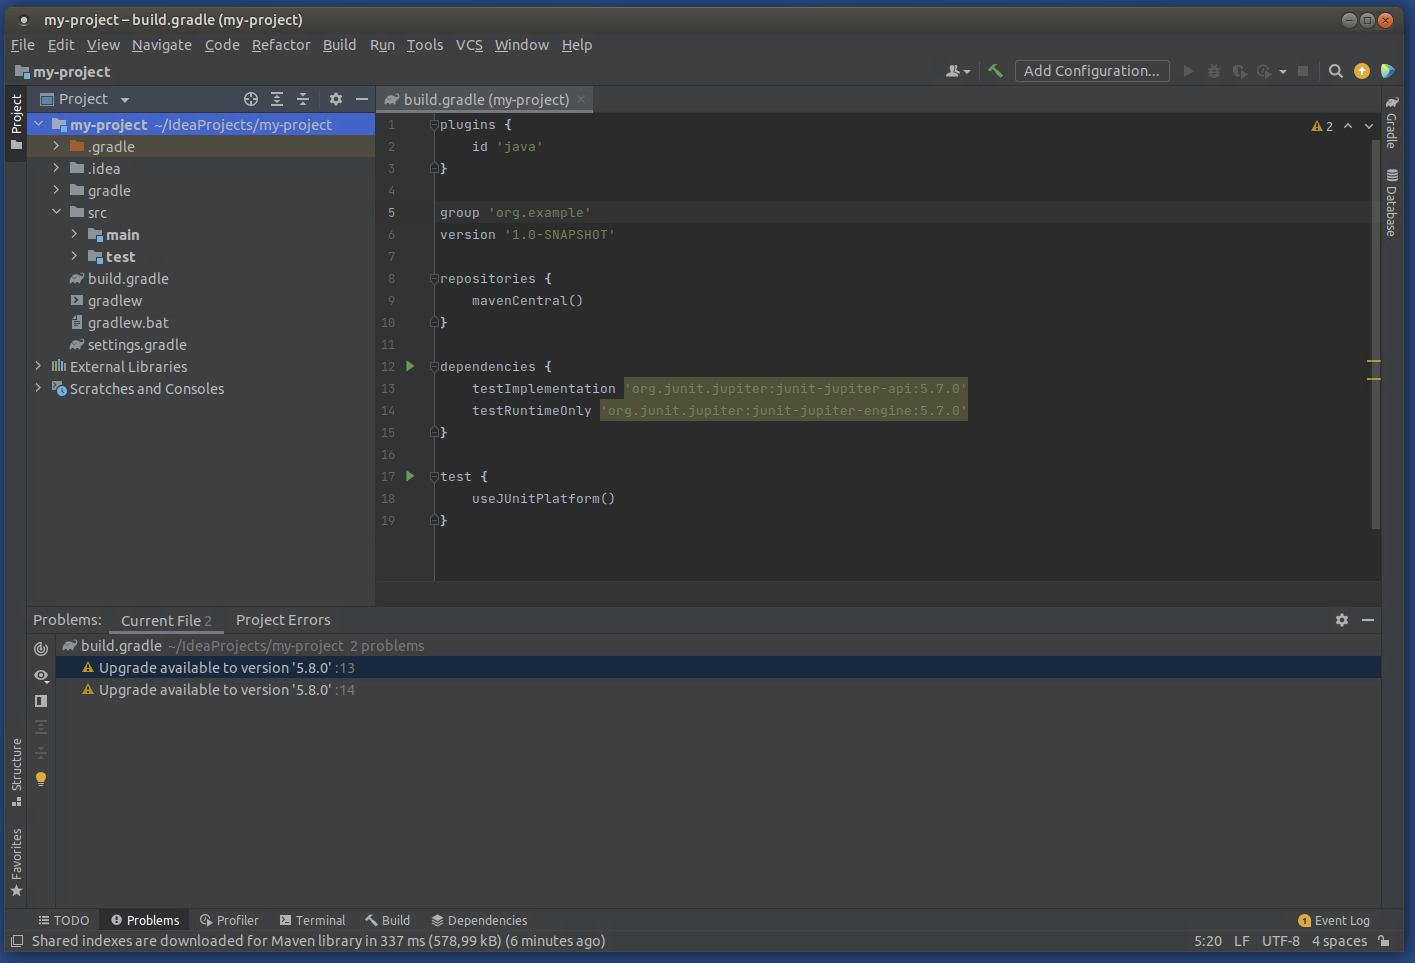The width and height of the screenshot is (1415, 963).
Task: Expand the gradle folder node
Action: tap(57, 190)
